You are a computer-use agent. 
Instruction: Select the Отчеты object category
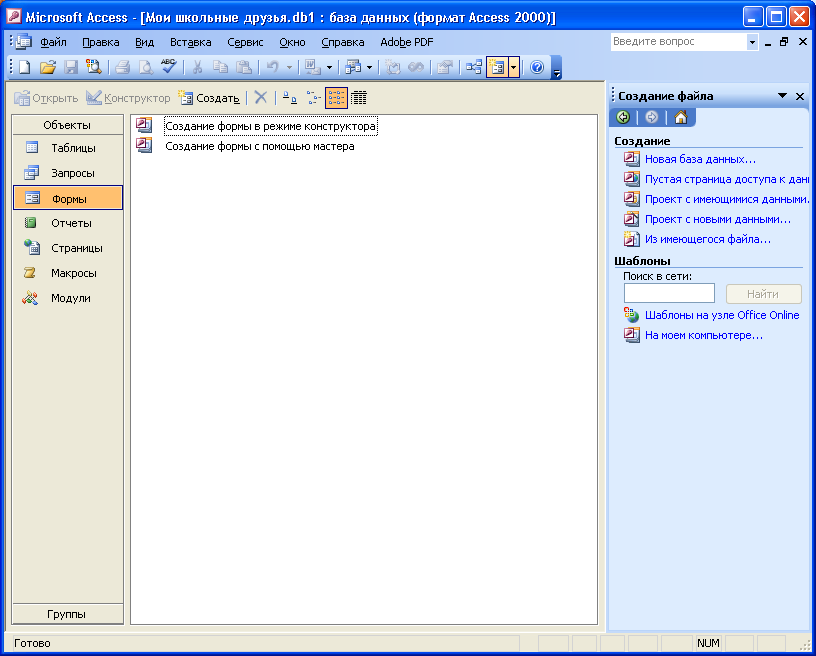click(68, 223)
